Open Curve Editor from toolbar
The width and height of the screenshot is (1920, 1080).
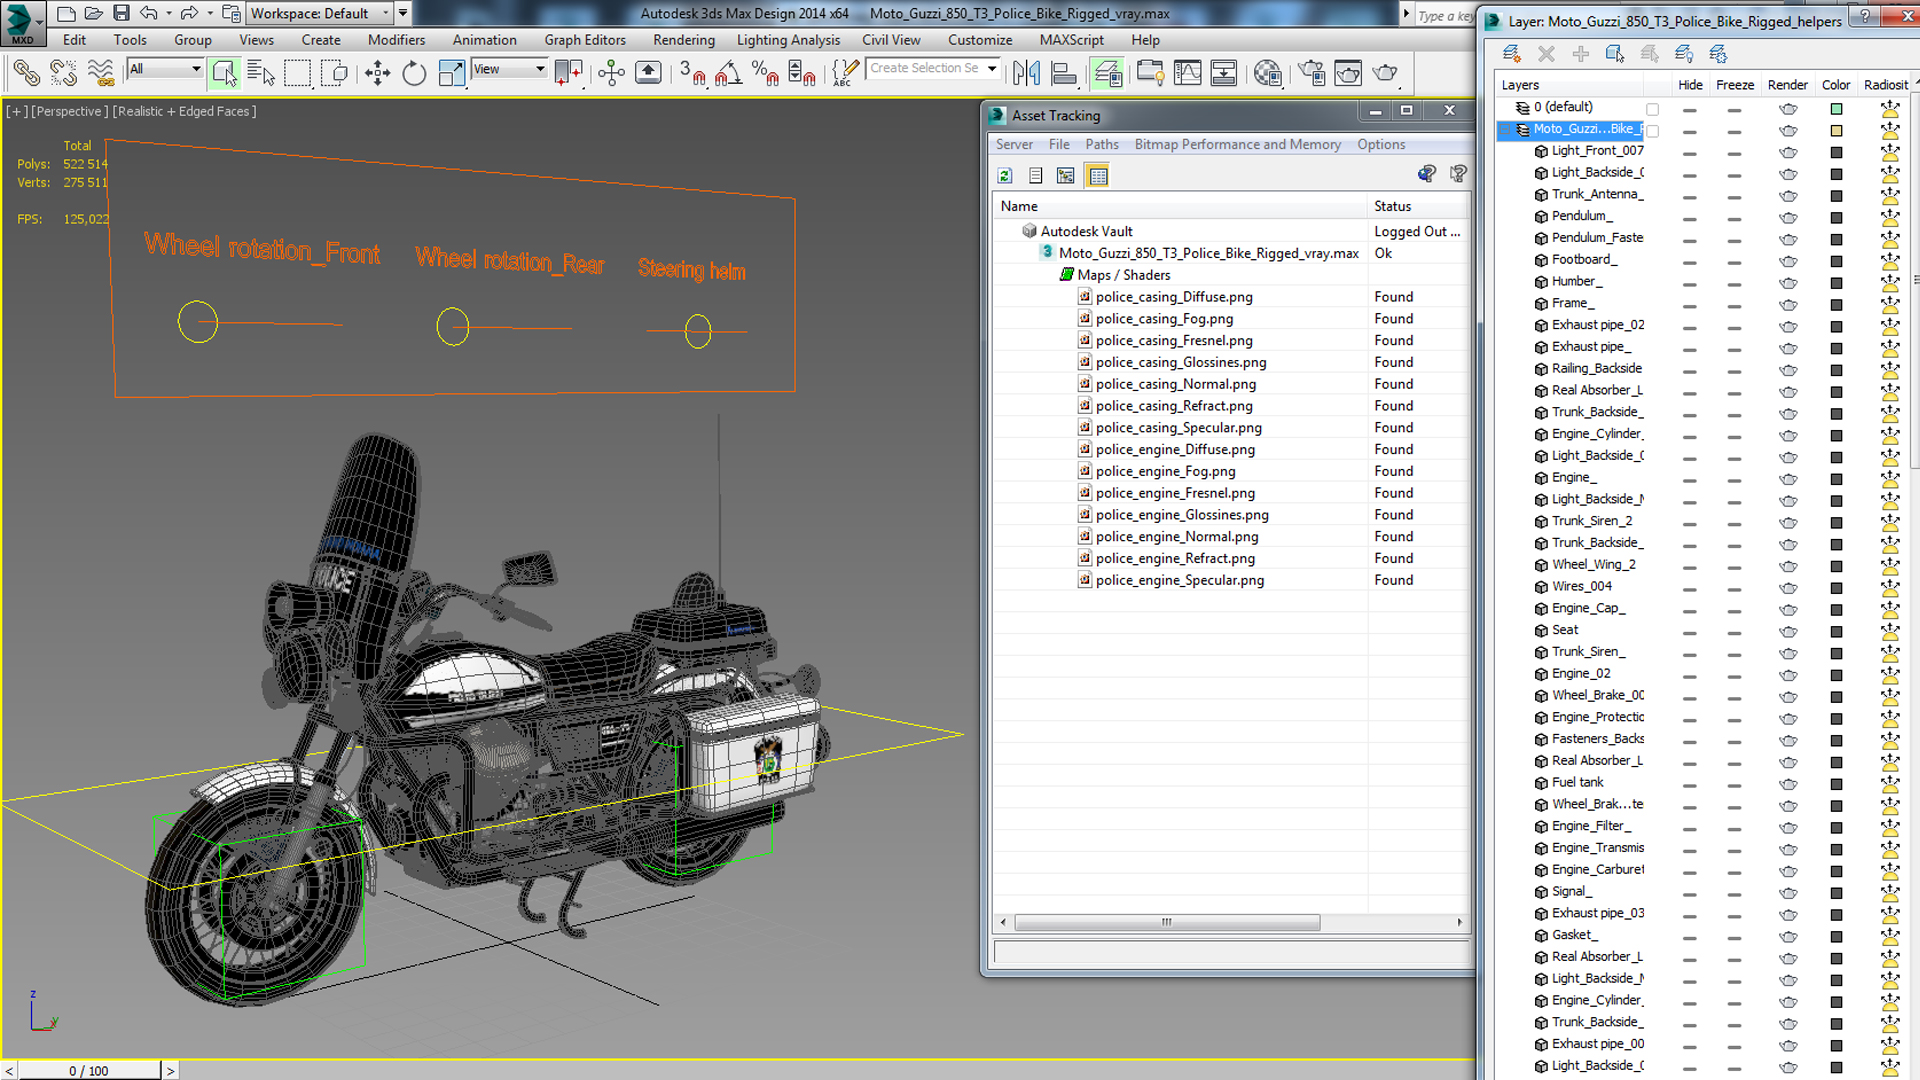tap(1187, 73)
